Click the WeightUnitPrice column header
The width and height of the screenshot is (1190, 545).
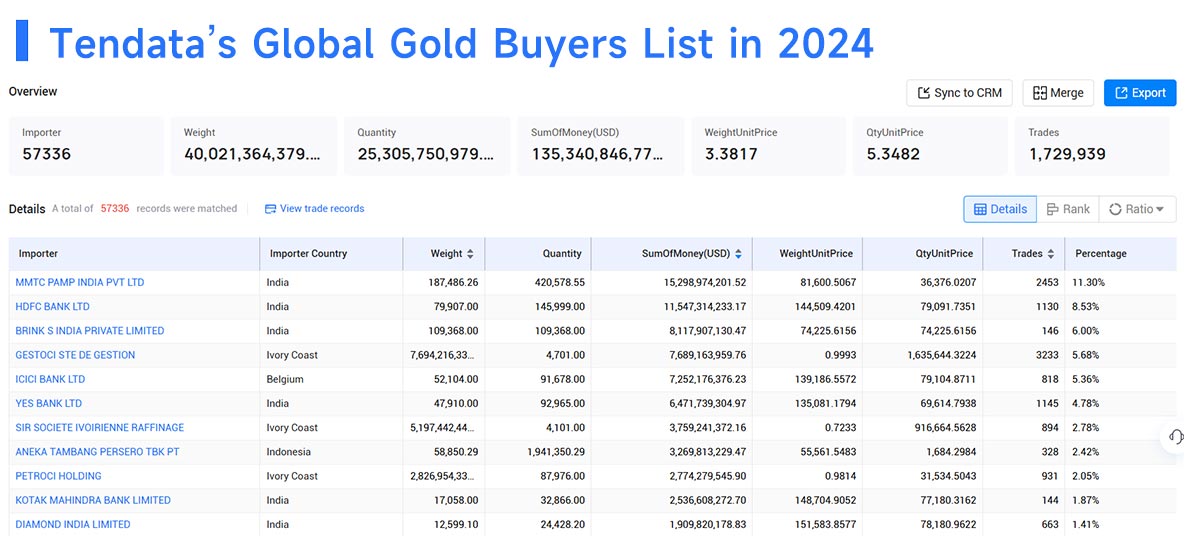coord(808,254)
